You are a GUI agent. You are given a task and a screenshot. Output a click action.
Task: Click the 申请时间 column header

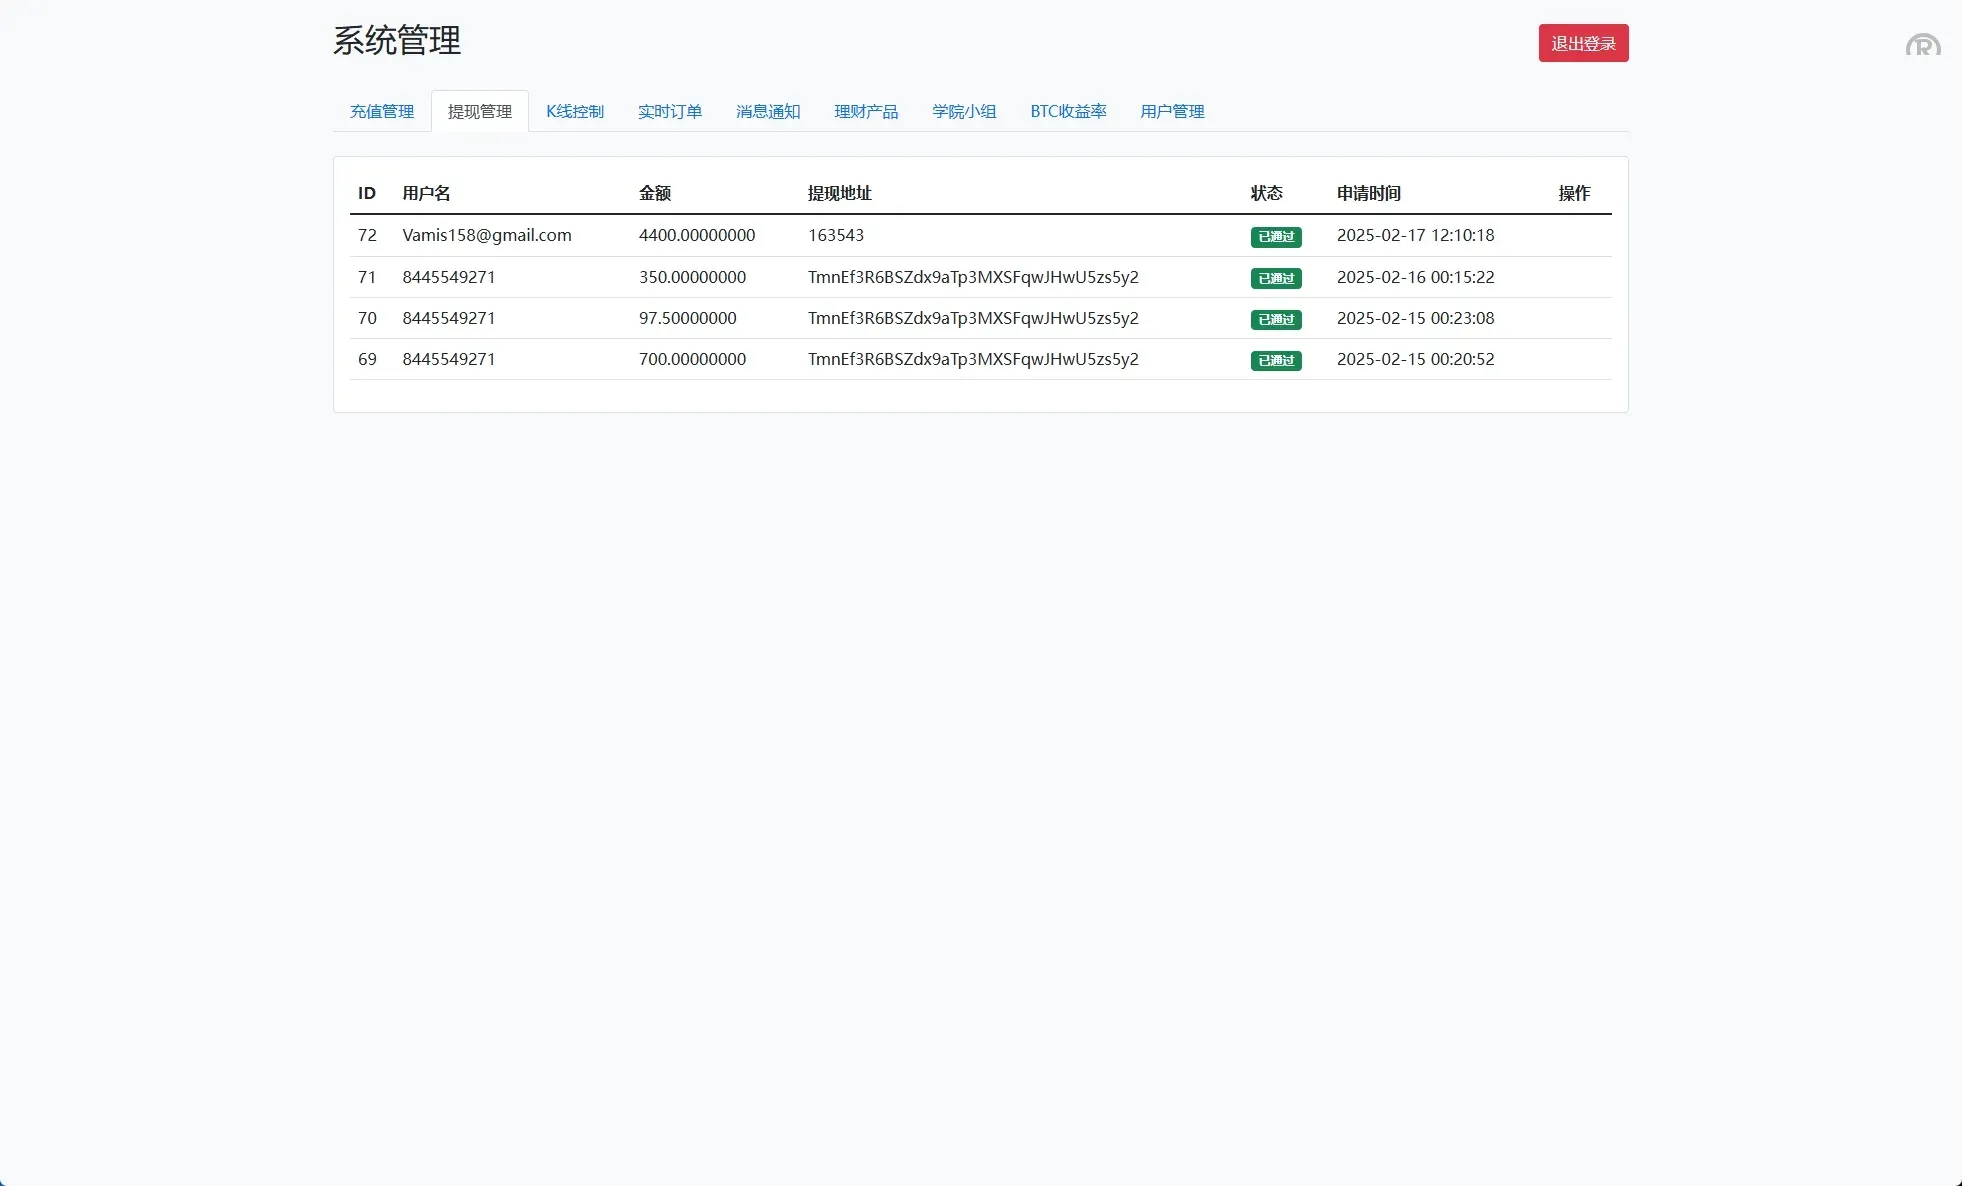click(x=1368, y=193)
